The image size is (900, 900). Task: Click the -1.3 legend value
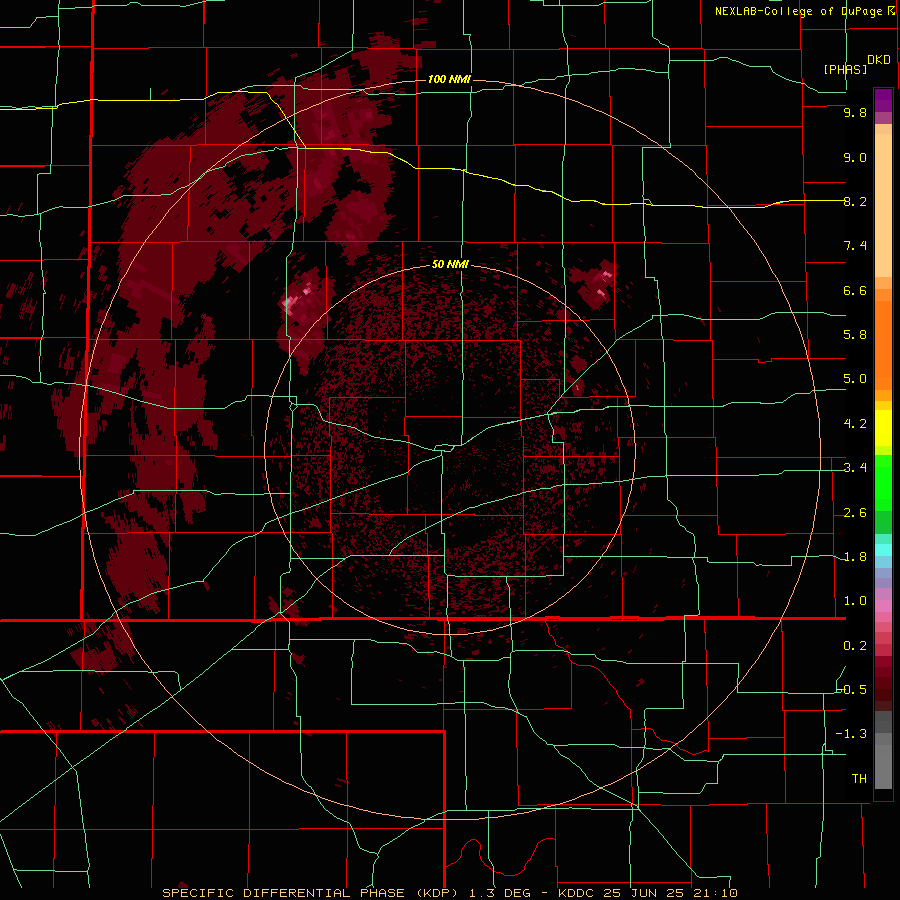(851, 734)
